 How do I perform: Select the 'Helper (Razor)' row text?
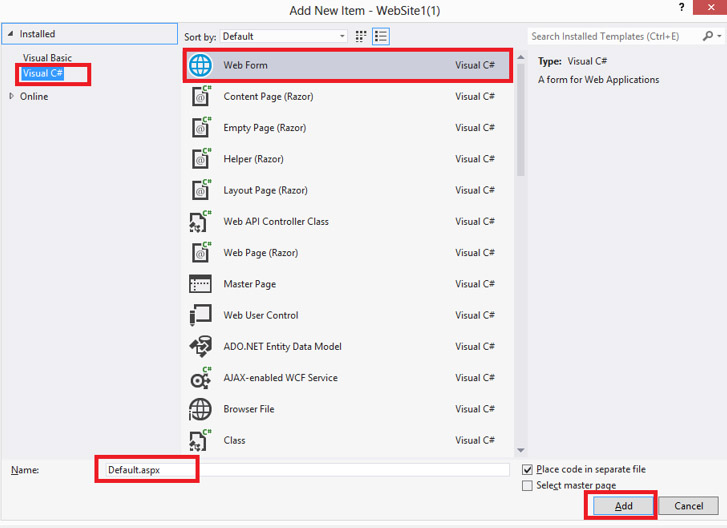point(253,159)
